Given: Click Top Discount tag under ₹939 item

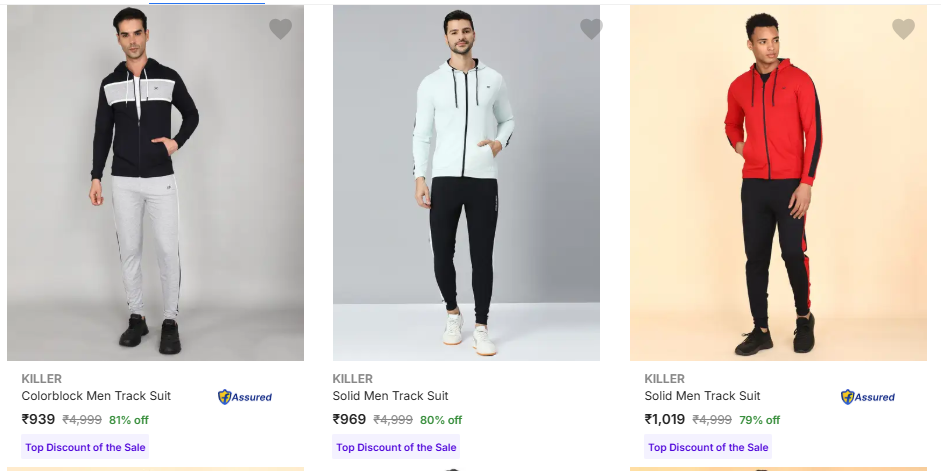Looking at the screenshot, I should [x=85, y=447].
